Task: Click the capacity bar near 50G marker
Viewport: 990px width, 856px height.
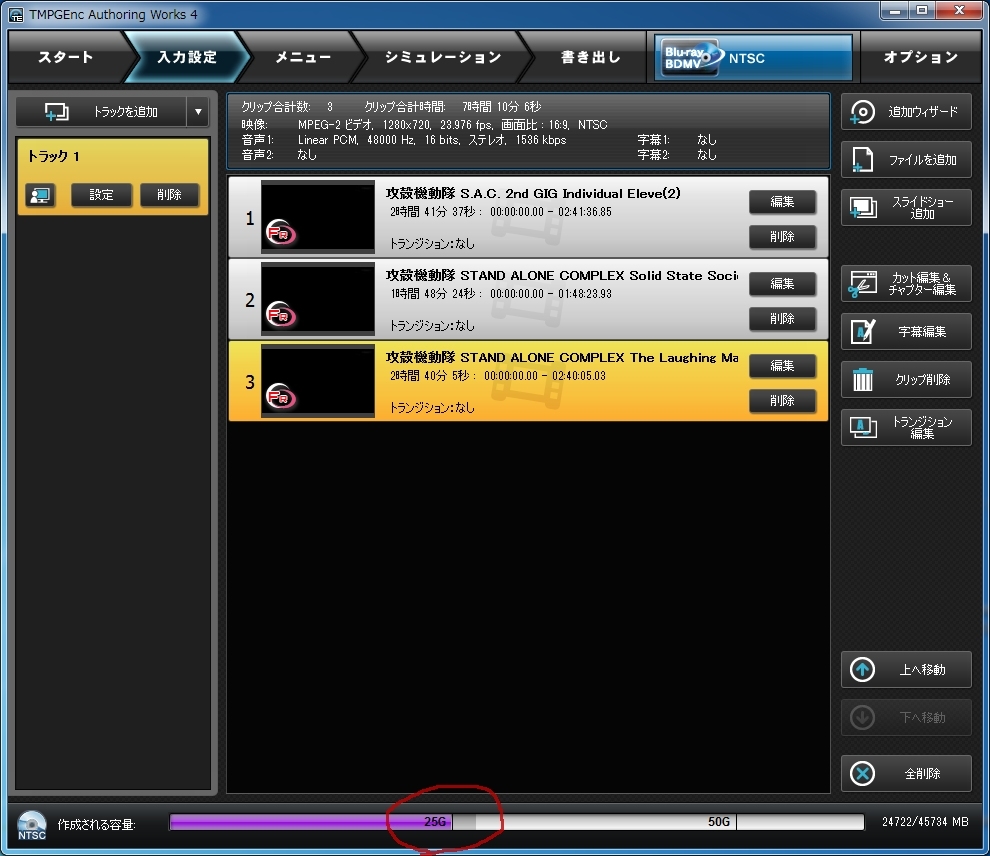Action: (720, 822)
